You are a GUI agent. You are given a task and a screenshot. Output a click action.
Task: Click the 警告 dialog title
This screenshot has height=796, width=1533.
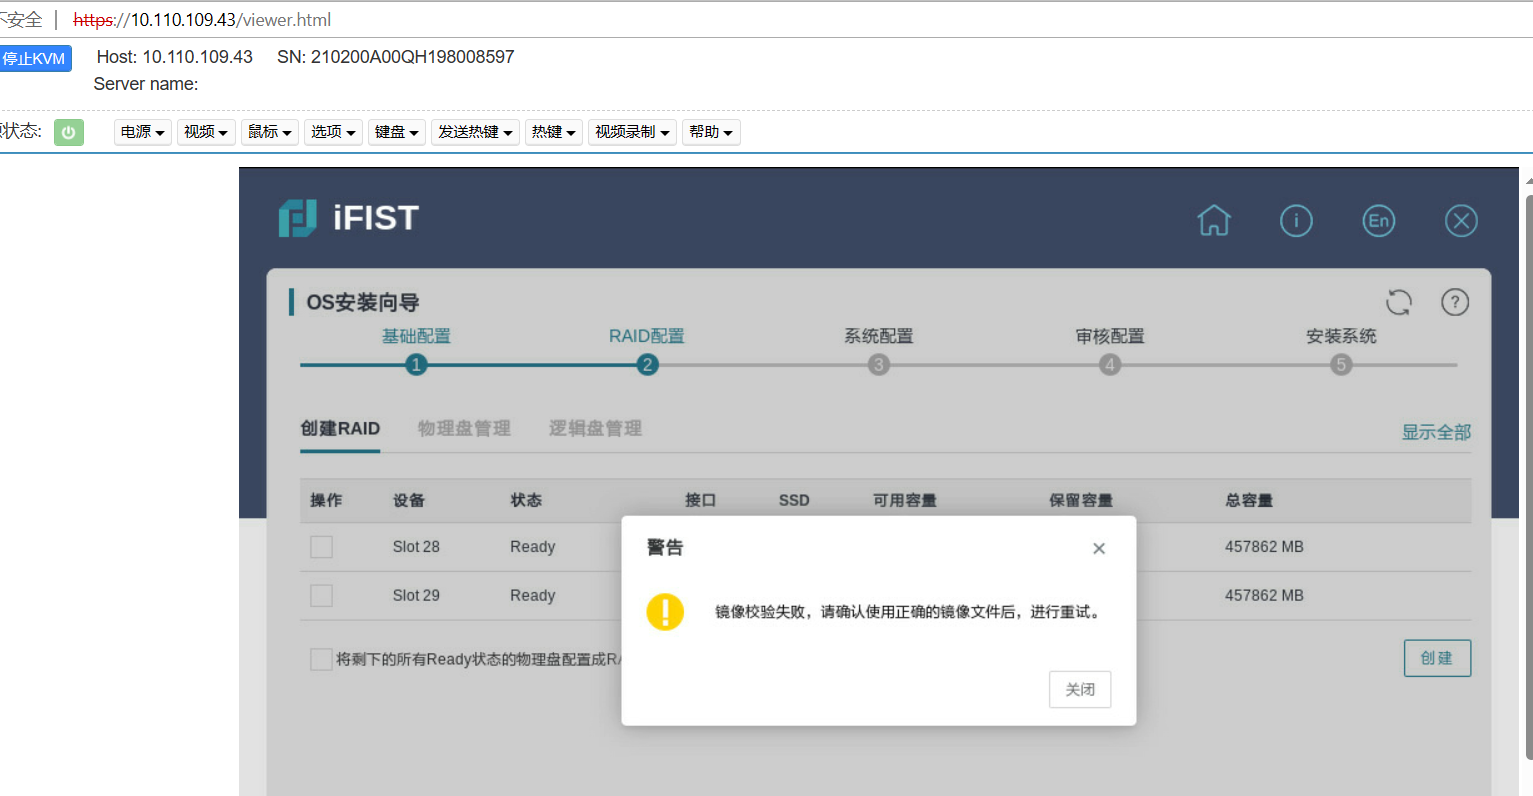[665, 548]
